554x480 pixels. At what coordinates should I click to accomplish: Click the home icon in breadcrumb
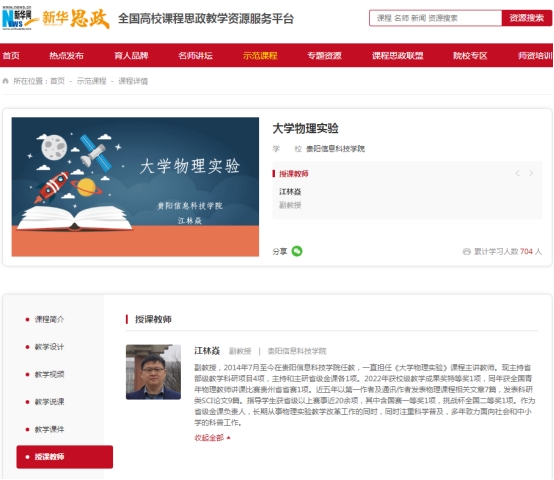point(5,81)
